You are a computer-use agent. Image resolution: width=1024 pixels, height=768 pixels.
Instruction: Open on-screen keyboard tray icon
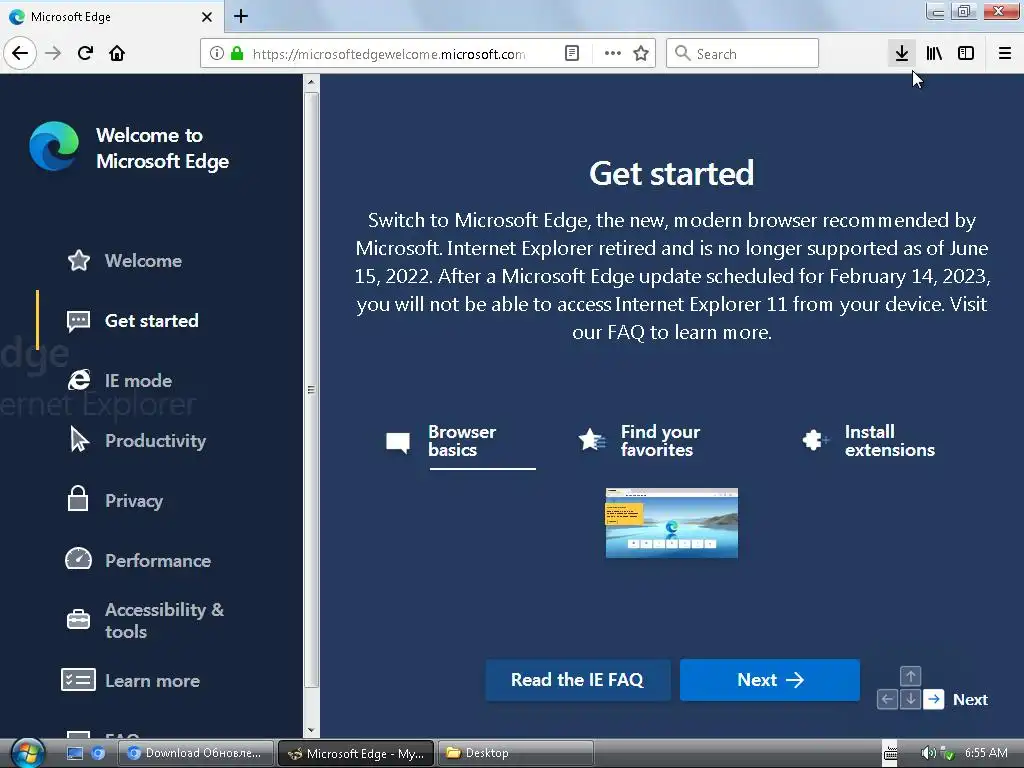tap(891, 753)
